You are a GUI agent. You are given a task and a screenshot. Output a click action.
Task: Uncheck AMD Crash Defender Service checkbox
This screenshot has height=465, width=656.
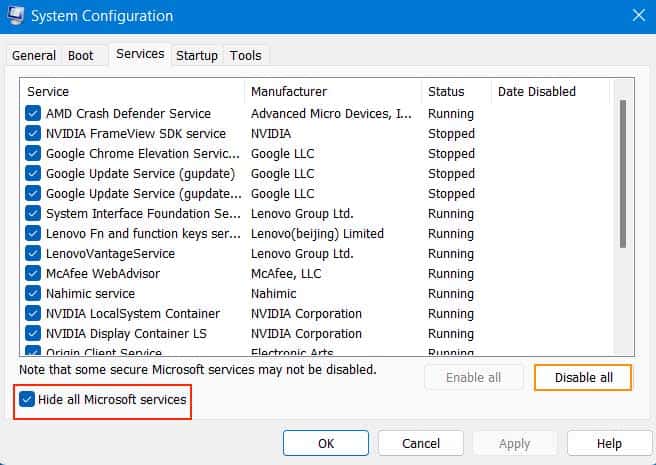coord(33,114)
